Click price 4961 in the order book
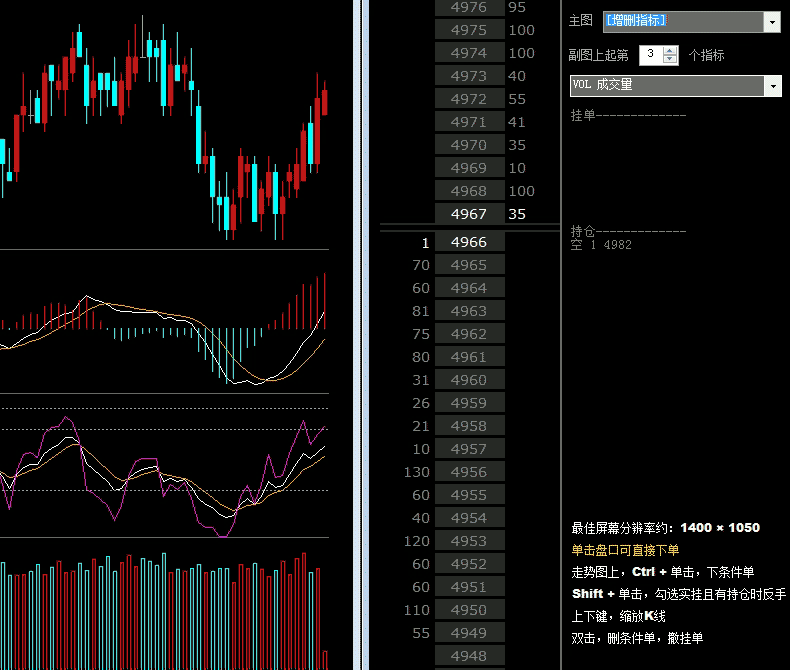The width and height of the screenshot is (790, 670). [x=470, y=357]
